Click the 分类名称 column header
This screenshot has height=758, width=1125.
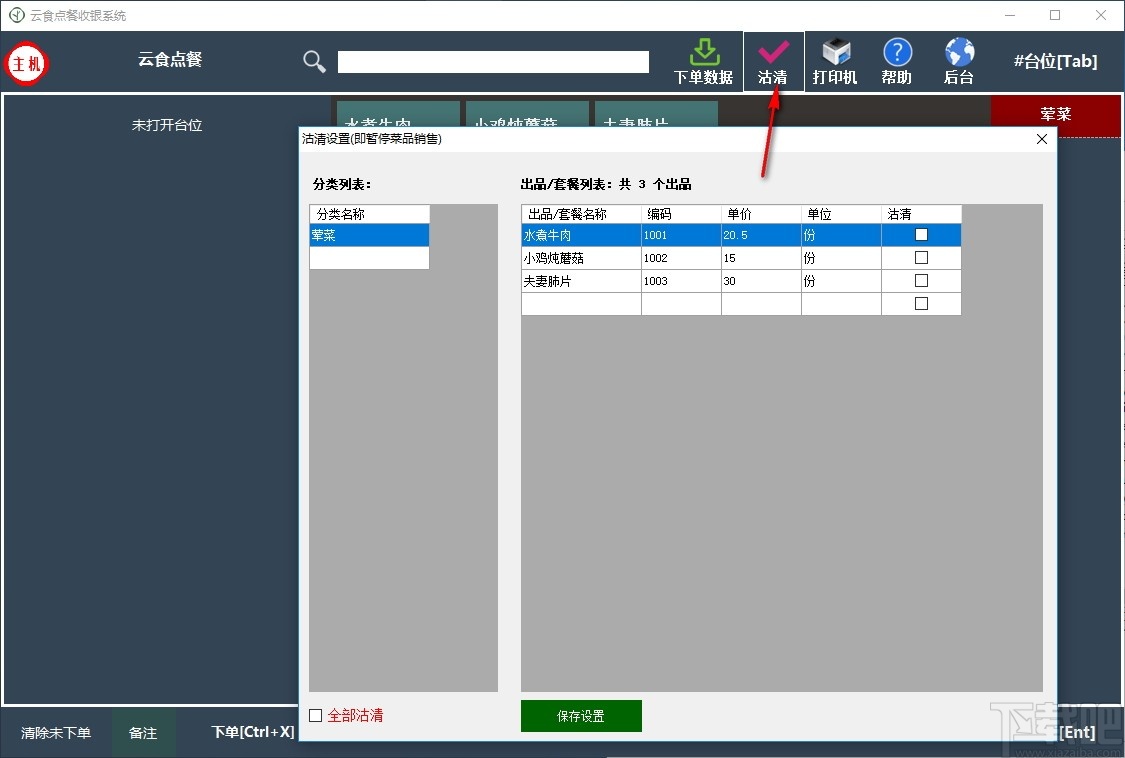(369, 214)
